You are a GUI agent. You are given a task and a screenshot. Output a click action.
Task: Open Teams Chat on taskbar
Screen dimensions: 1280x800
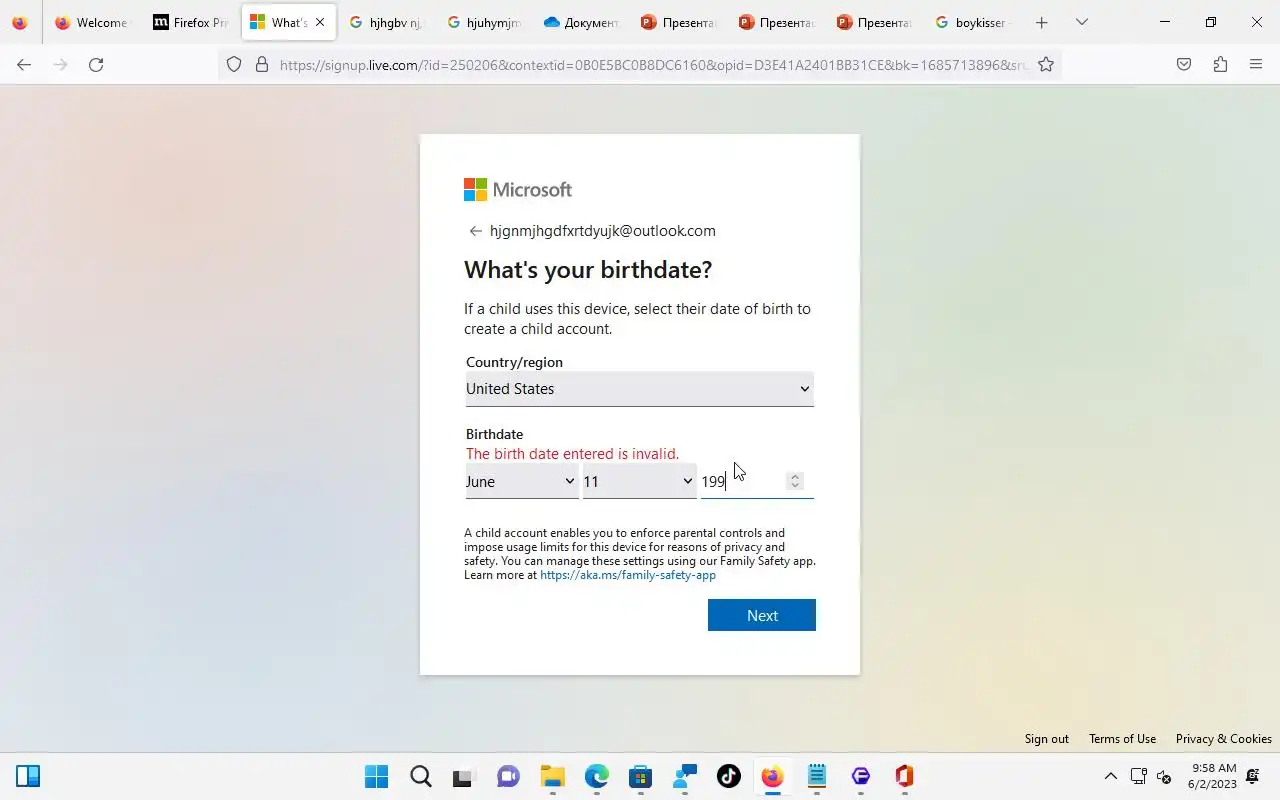pyautogui.click(x=508, y=776)
